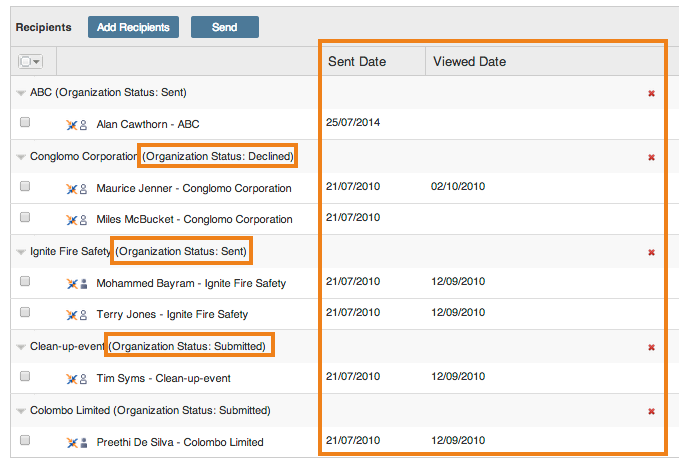The width and height of the screenshot is (679, 465).
Task: Collapse the ABC organization group
Action: 21,93
